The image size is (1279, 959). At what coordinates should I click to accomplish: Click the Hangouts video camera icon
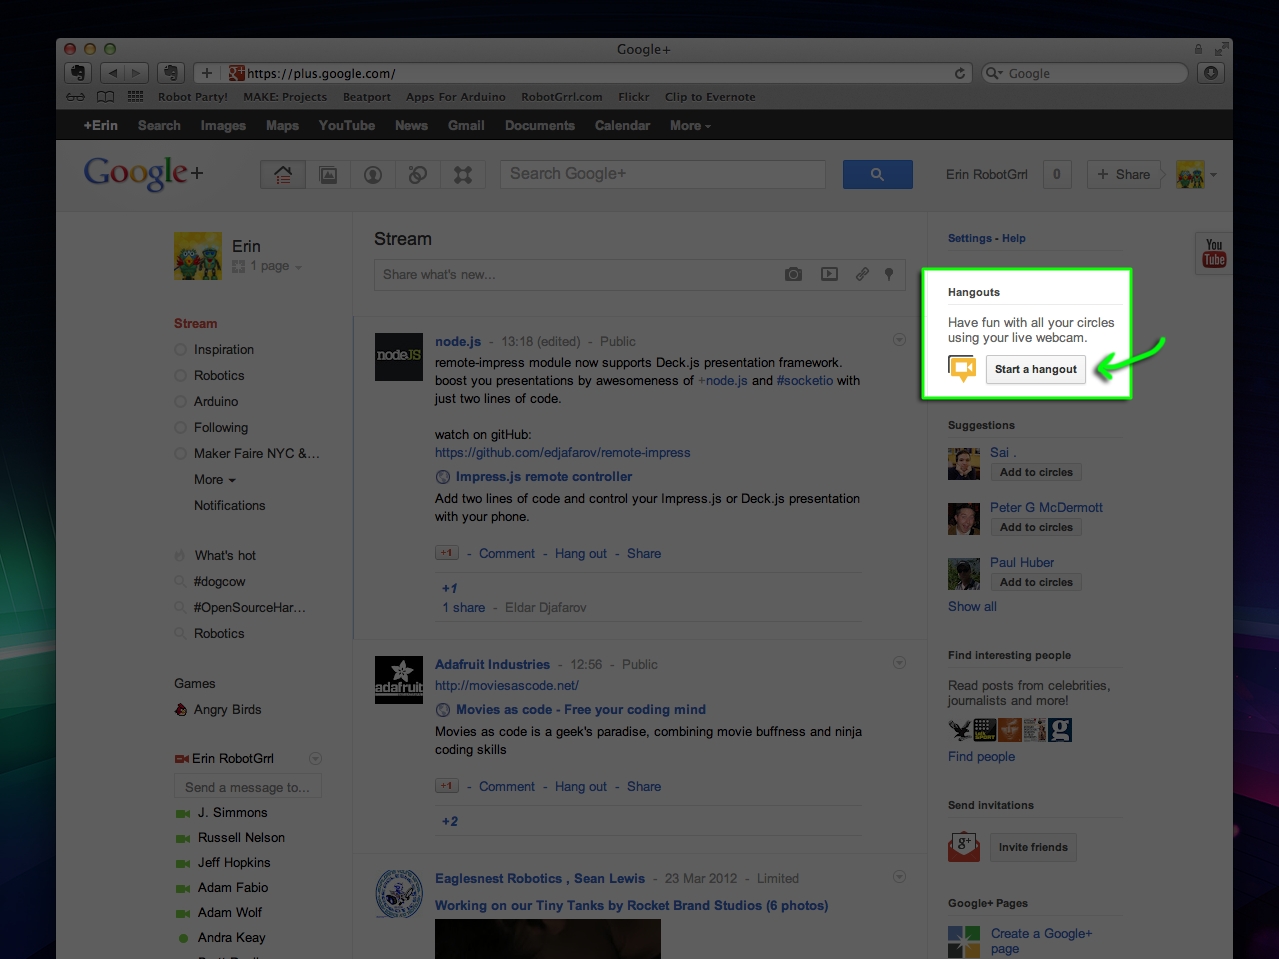point(962,369)
